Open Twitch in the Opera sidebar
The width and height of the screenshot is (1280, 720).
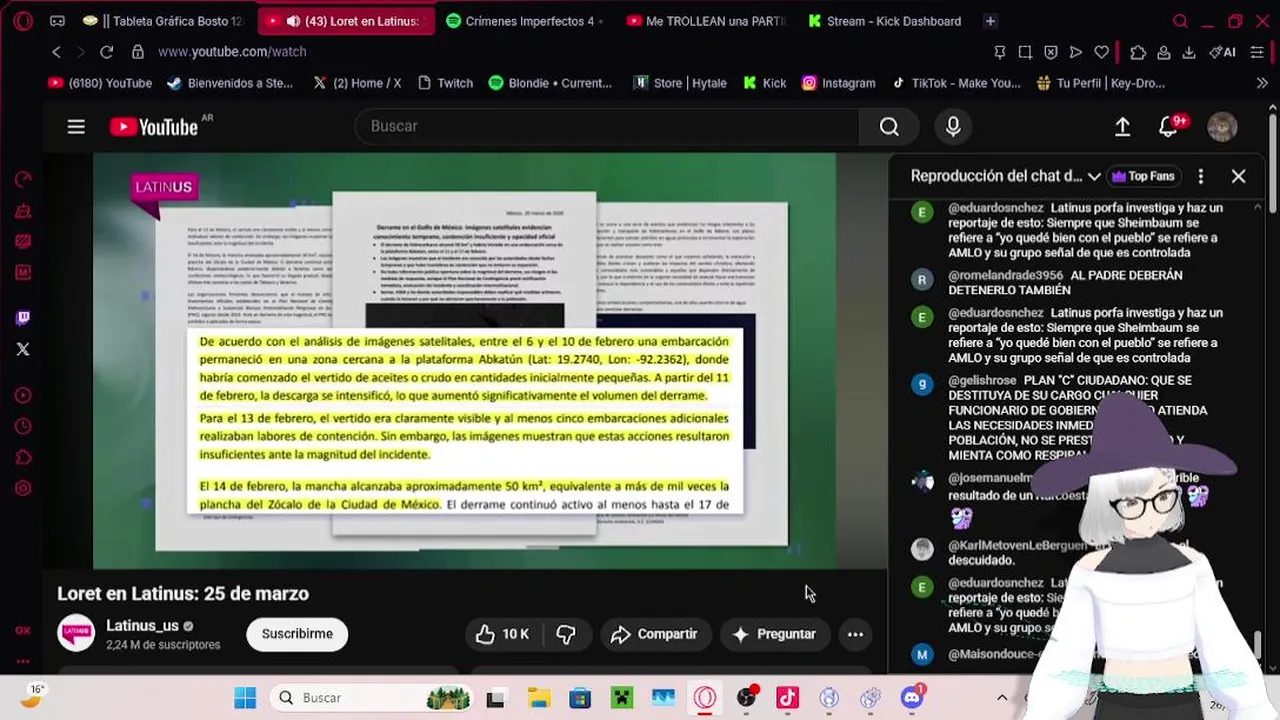(23, 318)
